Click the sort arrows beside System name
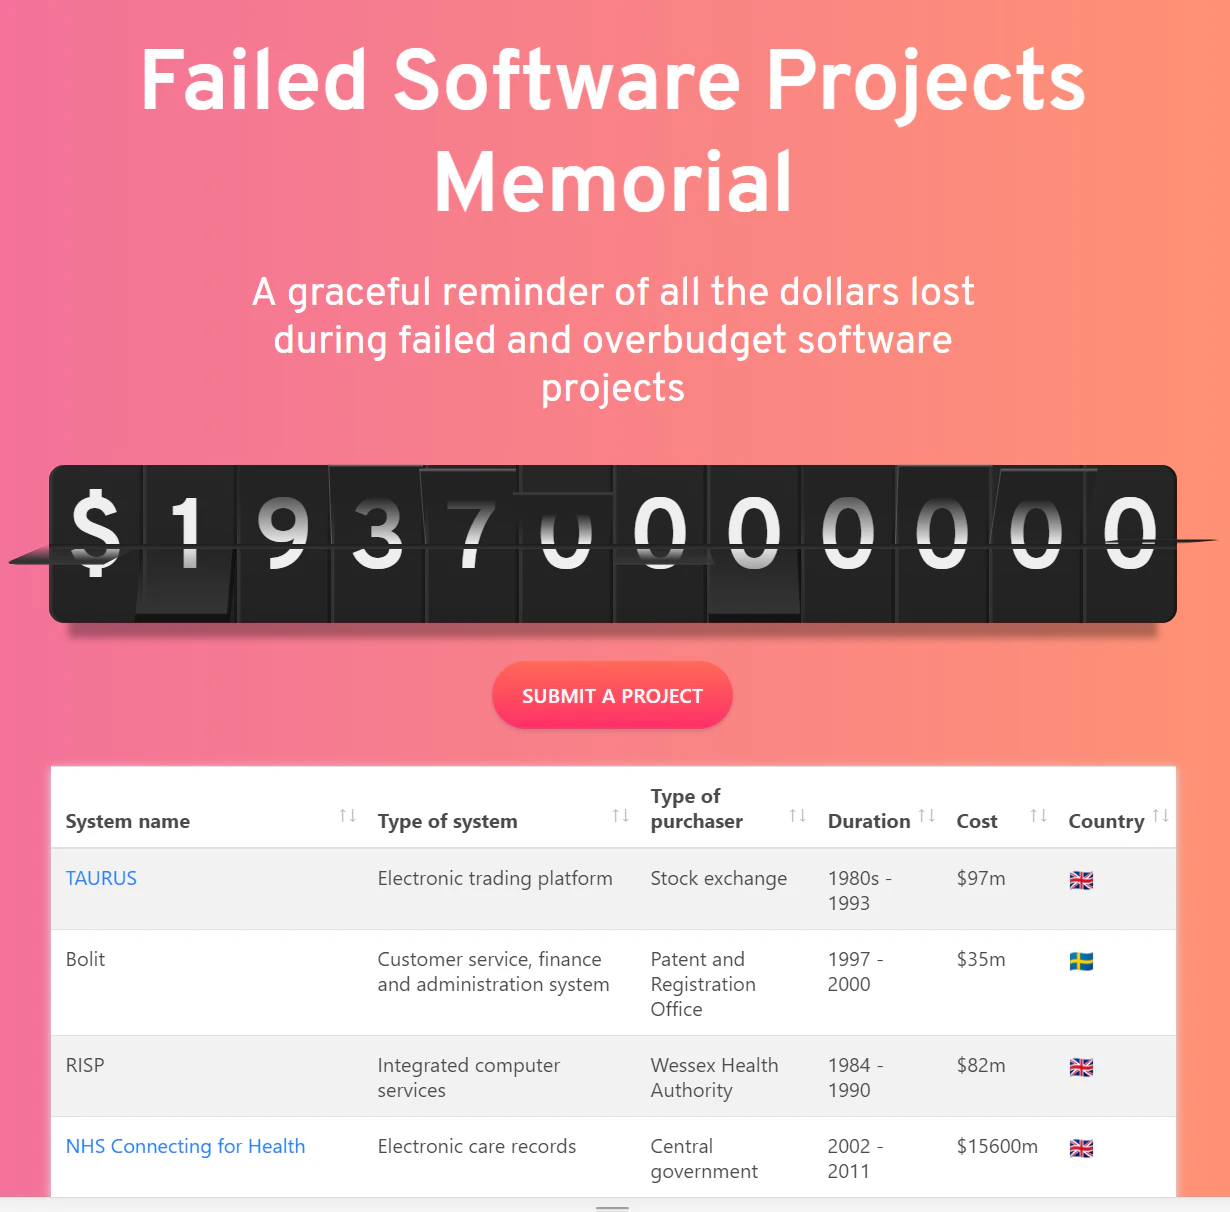The image size is (1230, 1212). tap(348, 815)
